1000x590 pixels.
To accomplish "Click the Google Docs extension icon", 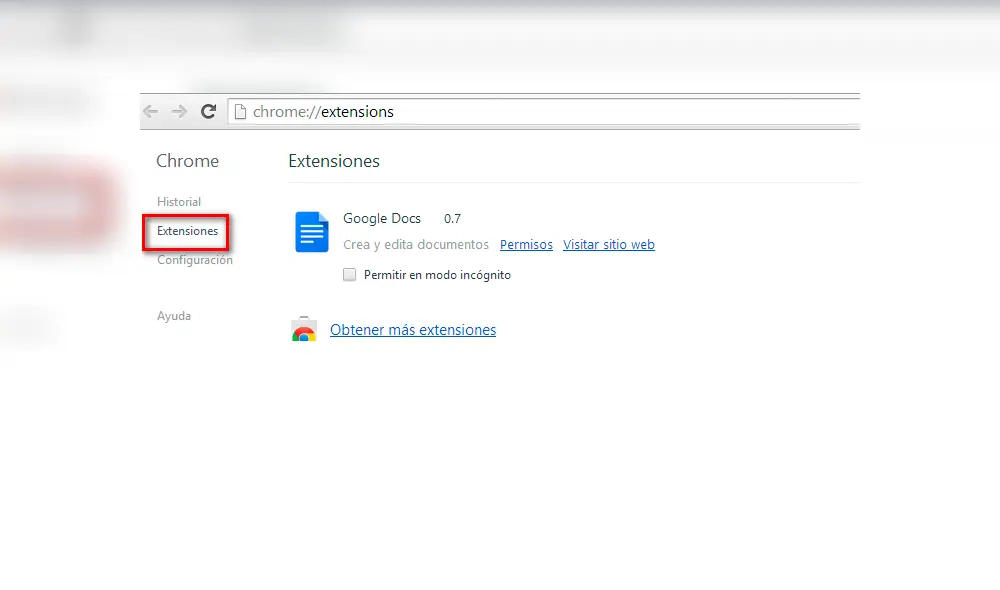I will coord(311,231).
